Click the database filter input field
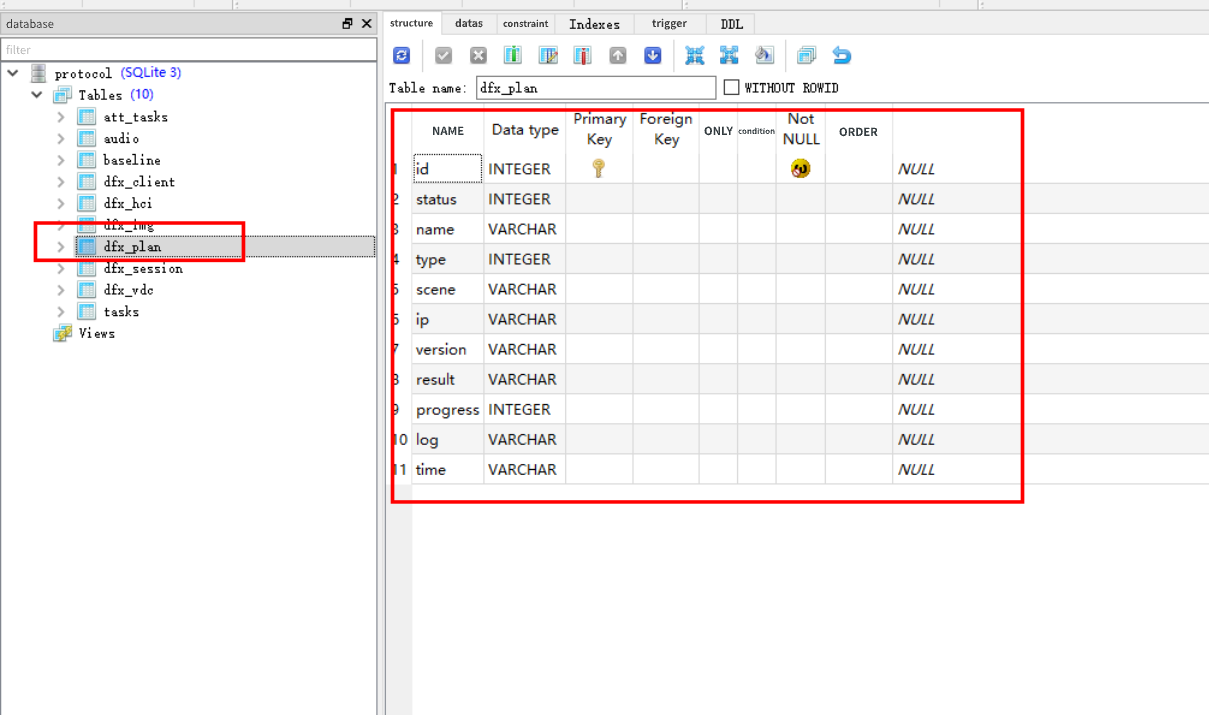The image size is (1209, 715). (188, 49)
